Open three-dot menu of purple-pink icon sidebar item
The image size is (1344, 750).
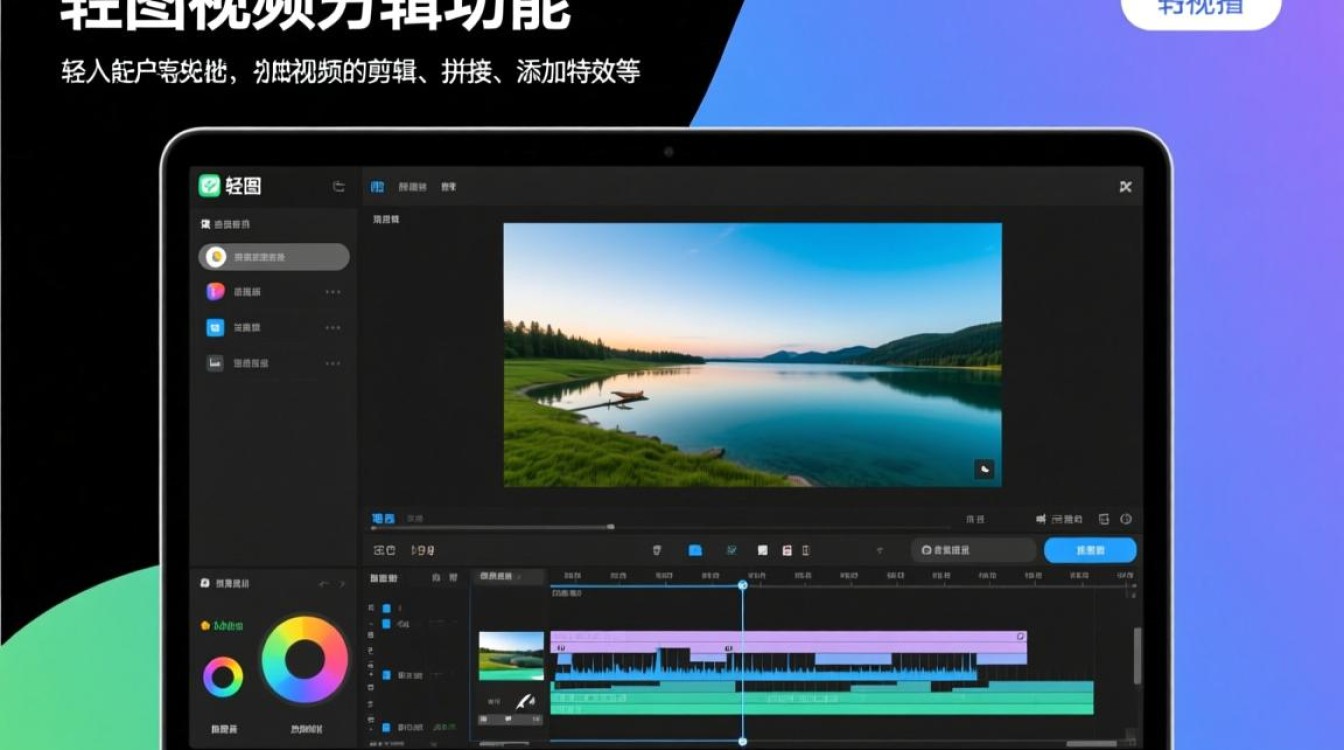tap(333, 292)
